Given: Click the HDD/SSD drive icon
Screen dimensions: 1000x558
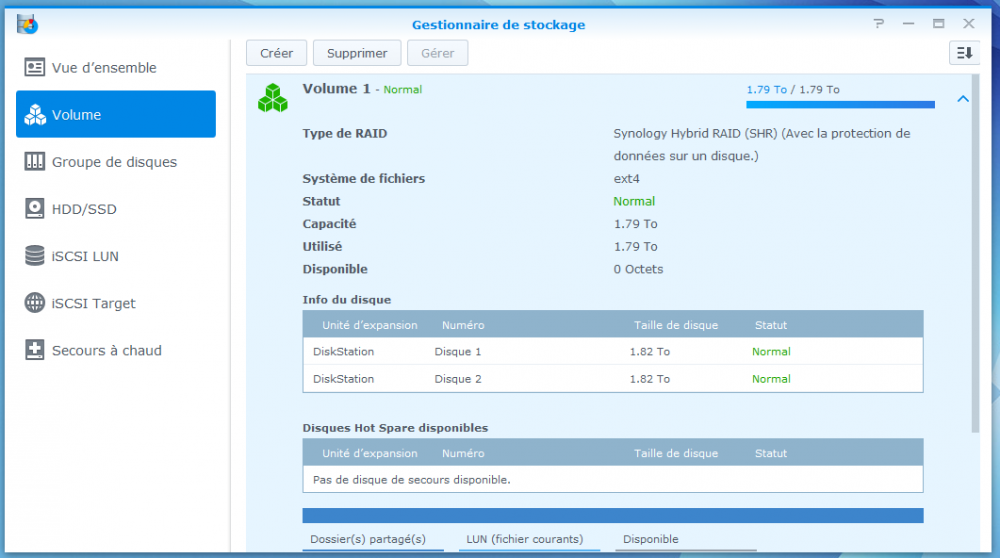Looking at the screenshot, I should coord(35,209).
